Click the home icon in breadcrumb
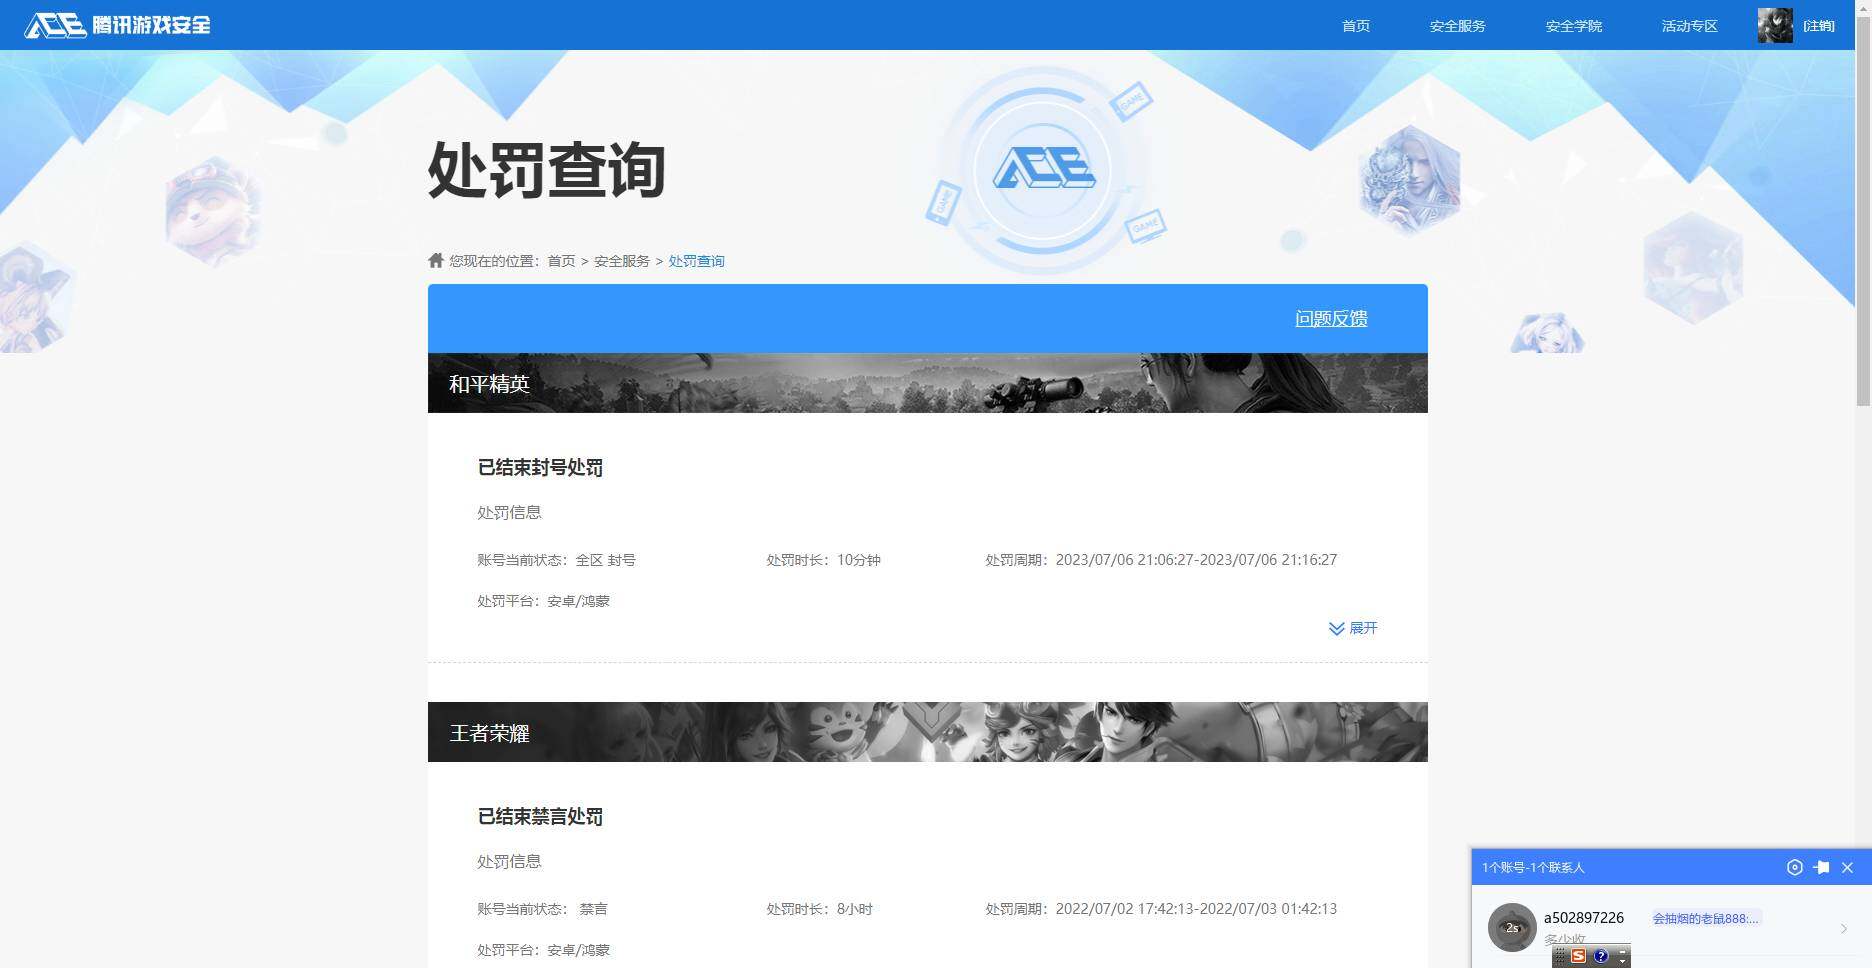This screenshot has width=1872, height=968. tap(436, 260)
